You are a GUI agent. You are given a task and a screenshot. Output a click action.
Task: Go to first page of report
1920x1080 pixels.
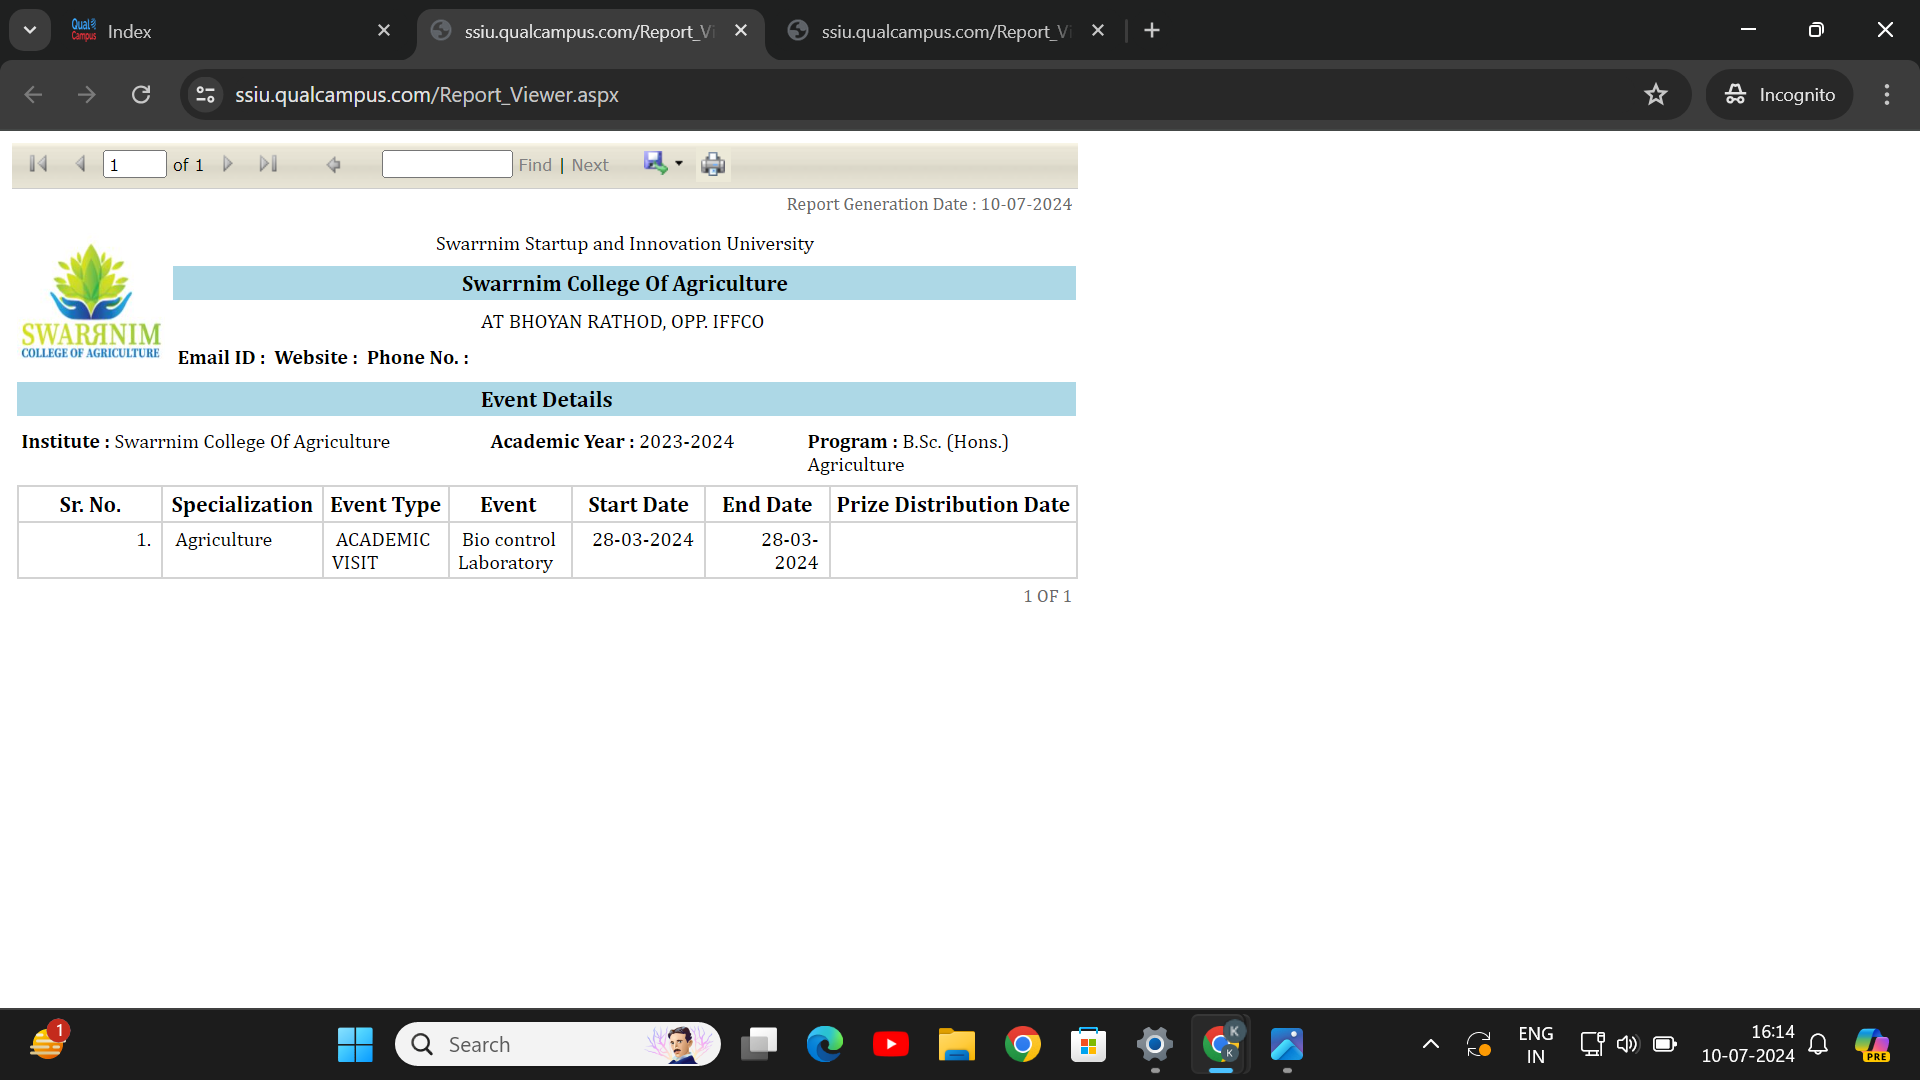point(38,164)
